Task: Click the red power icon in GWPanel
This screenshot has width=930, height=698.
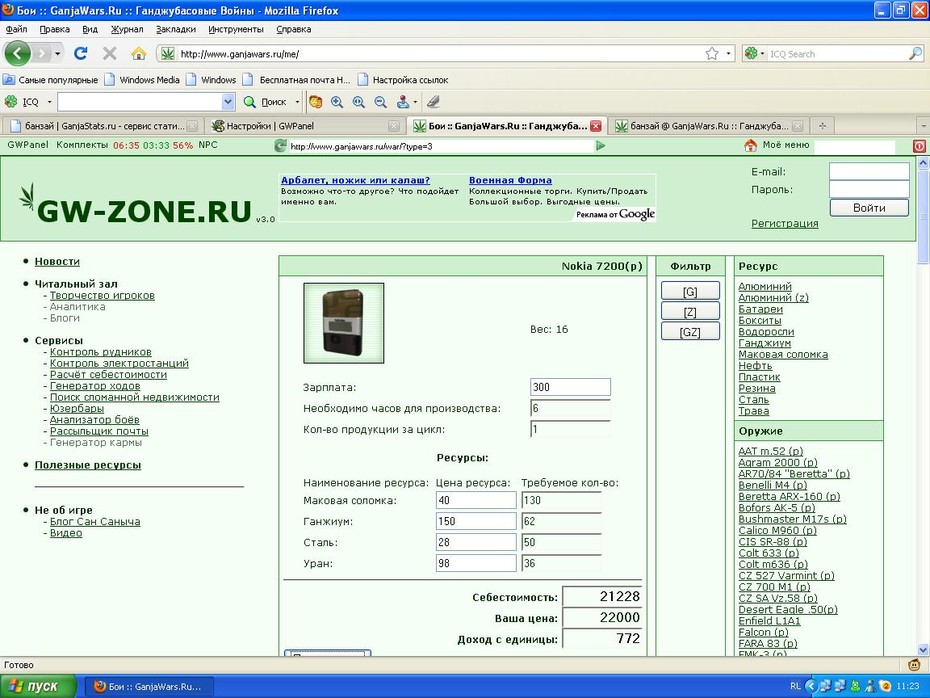Action: coord(919,146)
